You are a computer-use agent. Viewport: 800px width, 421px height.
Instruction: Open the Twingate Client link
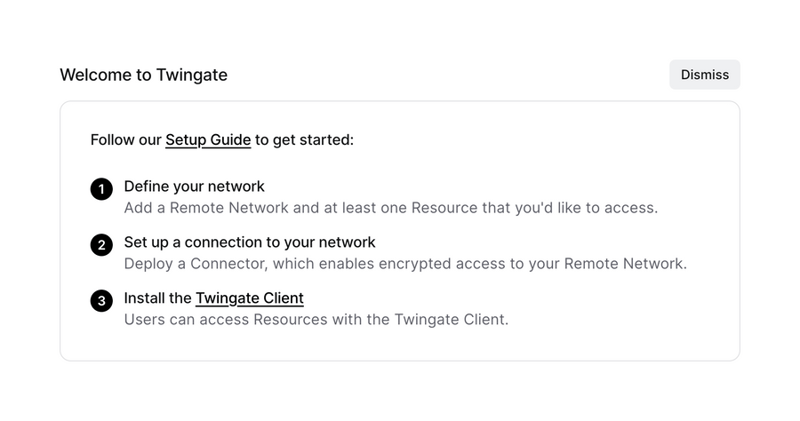tap(249, 298)
